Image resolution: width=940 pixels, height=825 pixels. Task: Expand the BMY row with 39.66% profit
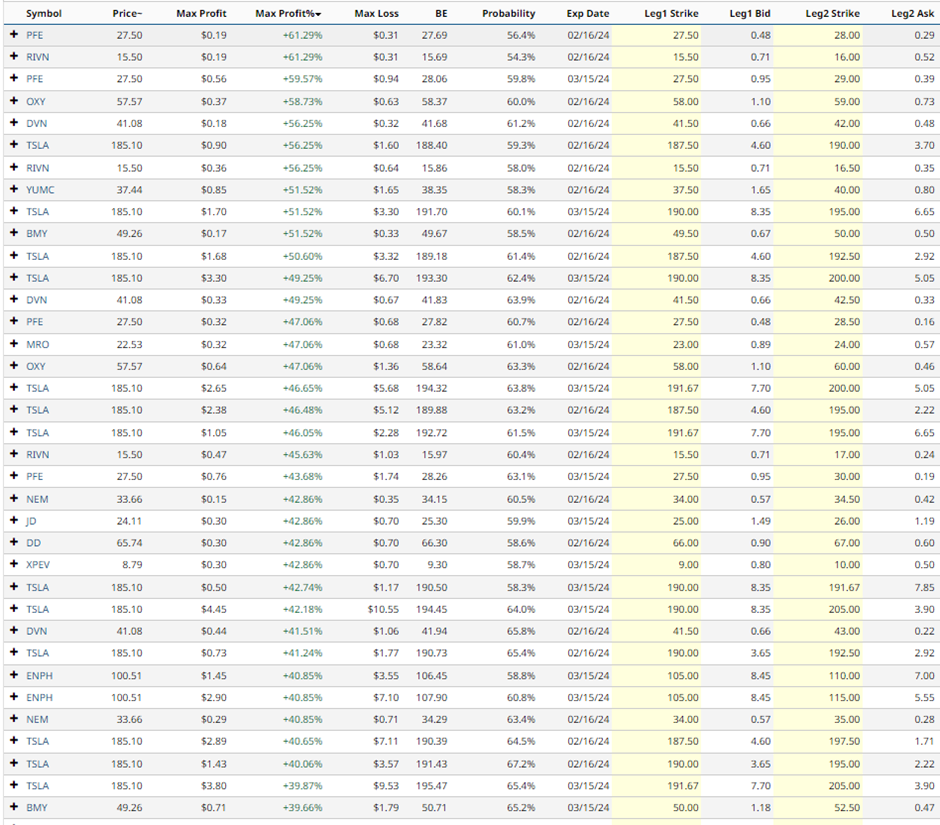(x=14, y=807)
